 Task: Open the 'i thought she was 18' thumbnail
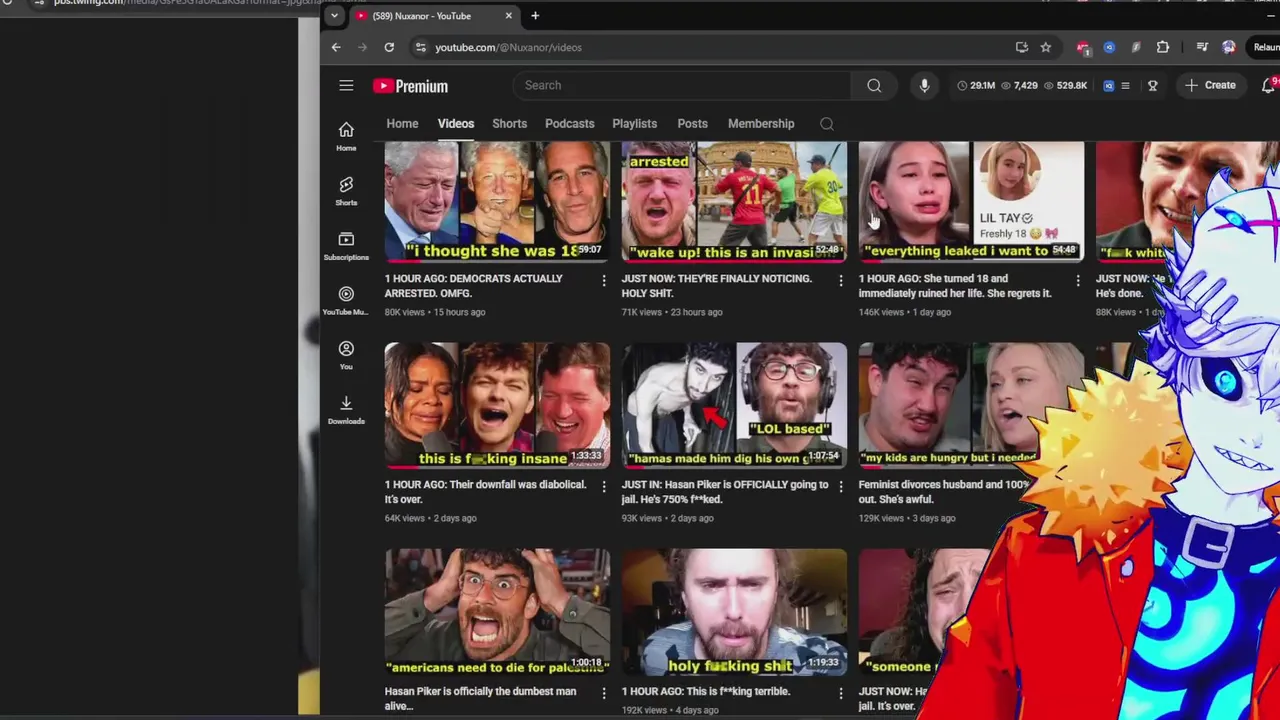coord(497,202)
